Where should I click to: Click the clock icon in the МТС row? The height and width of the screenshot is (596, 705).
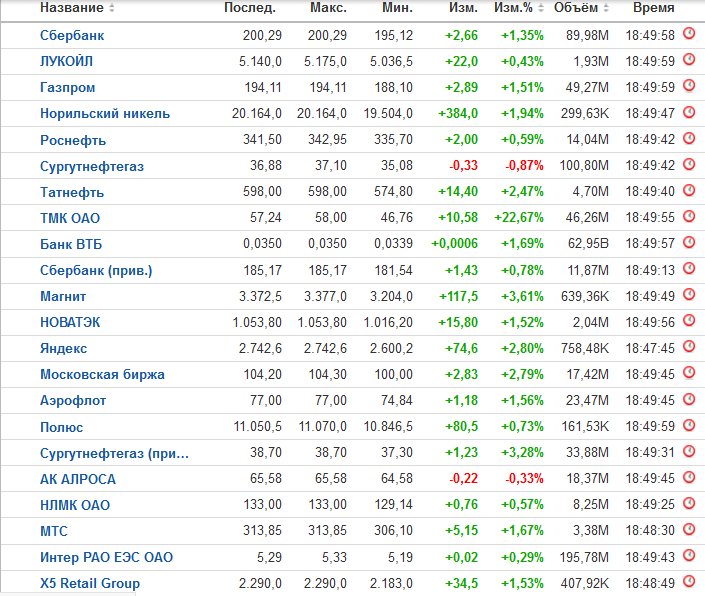click(689, 529)
